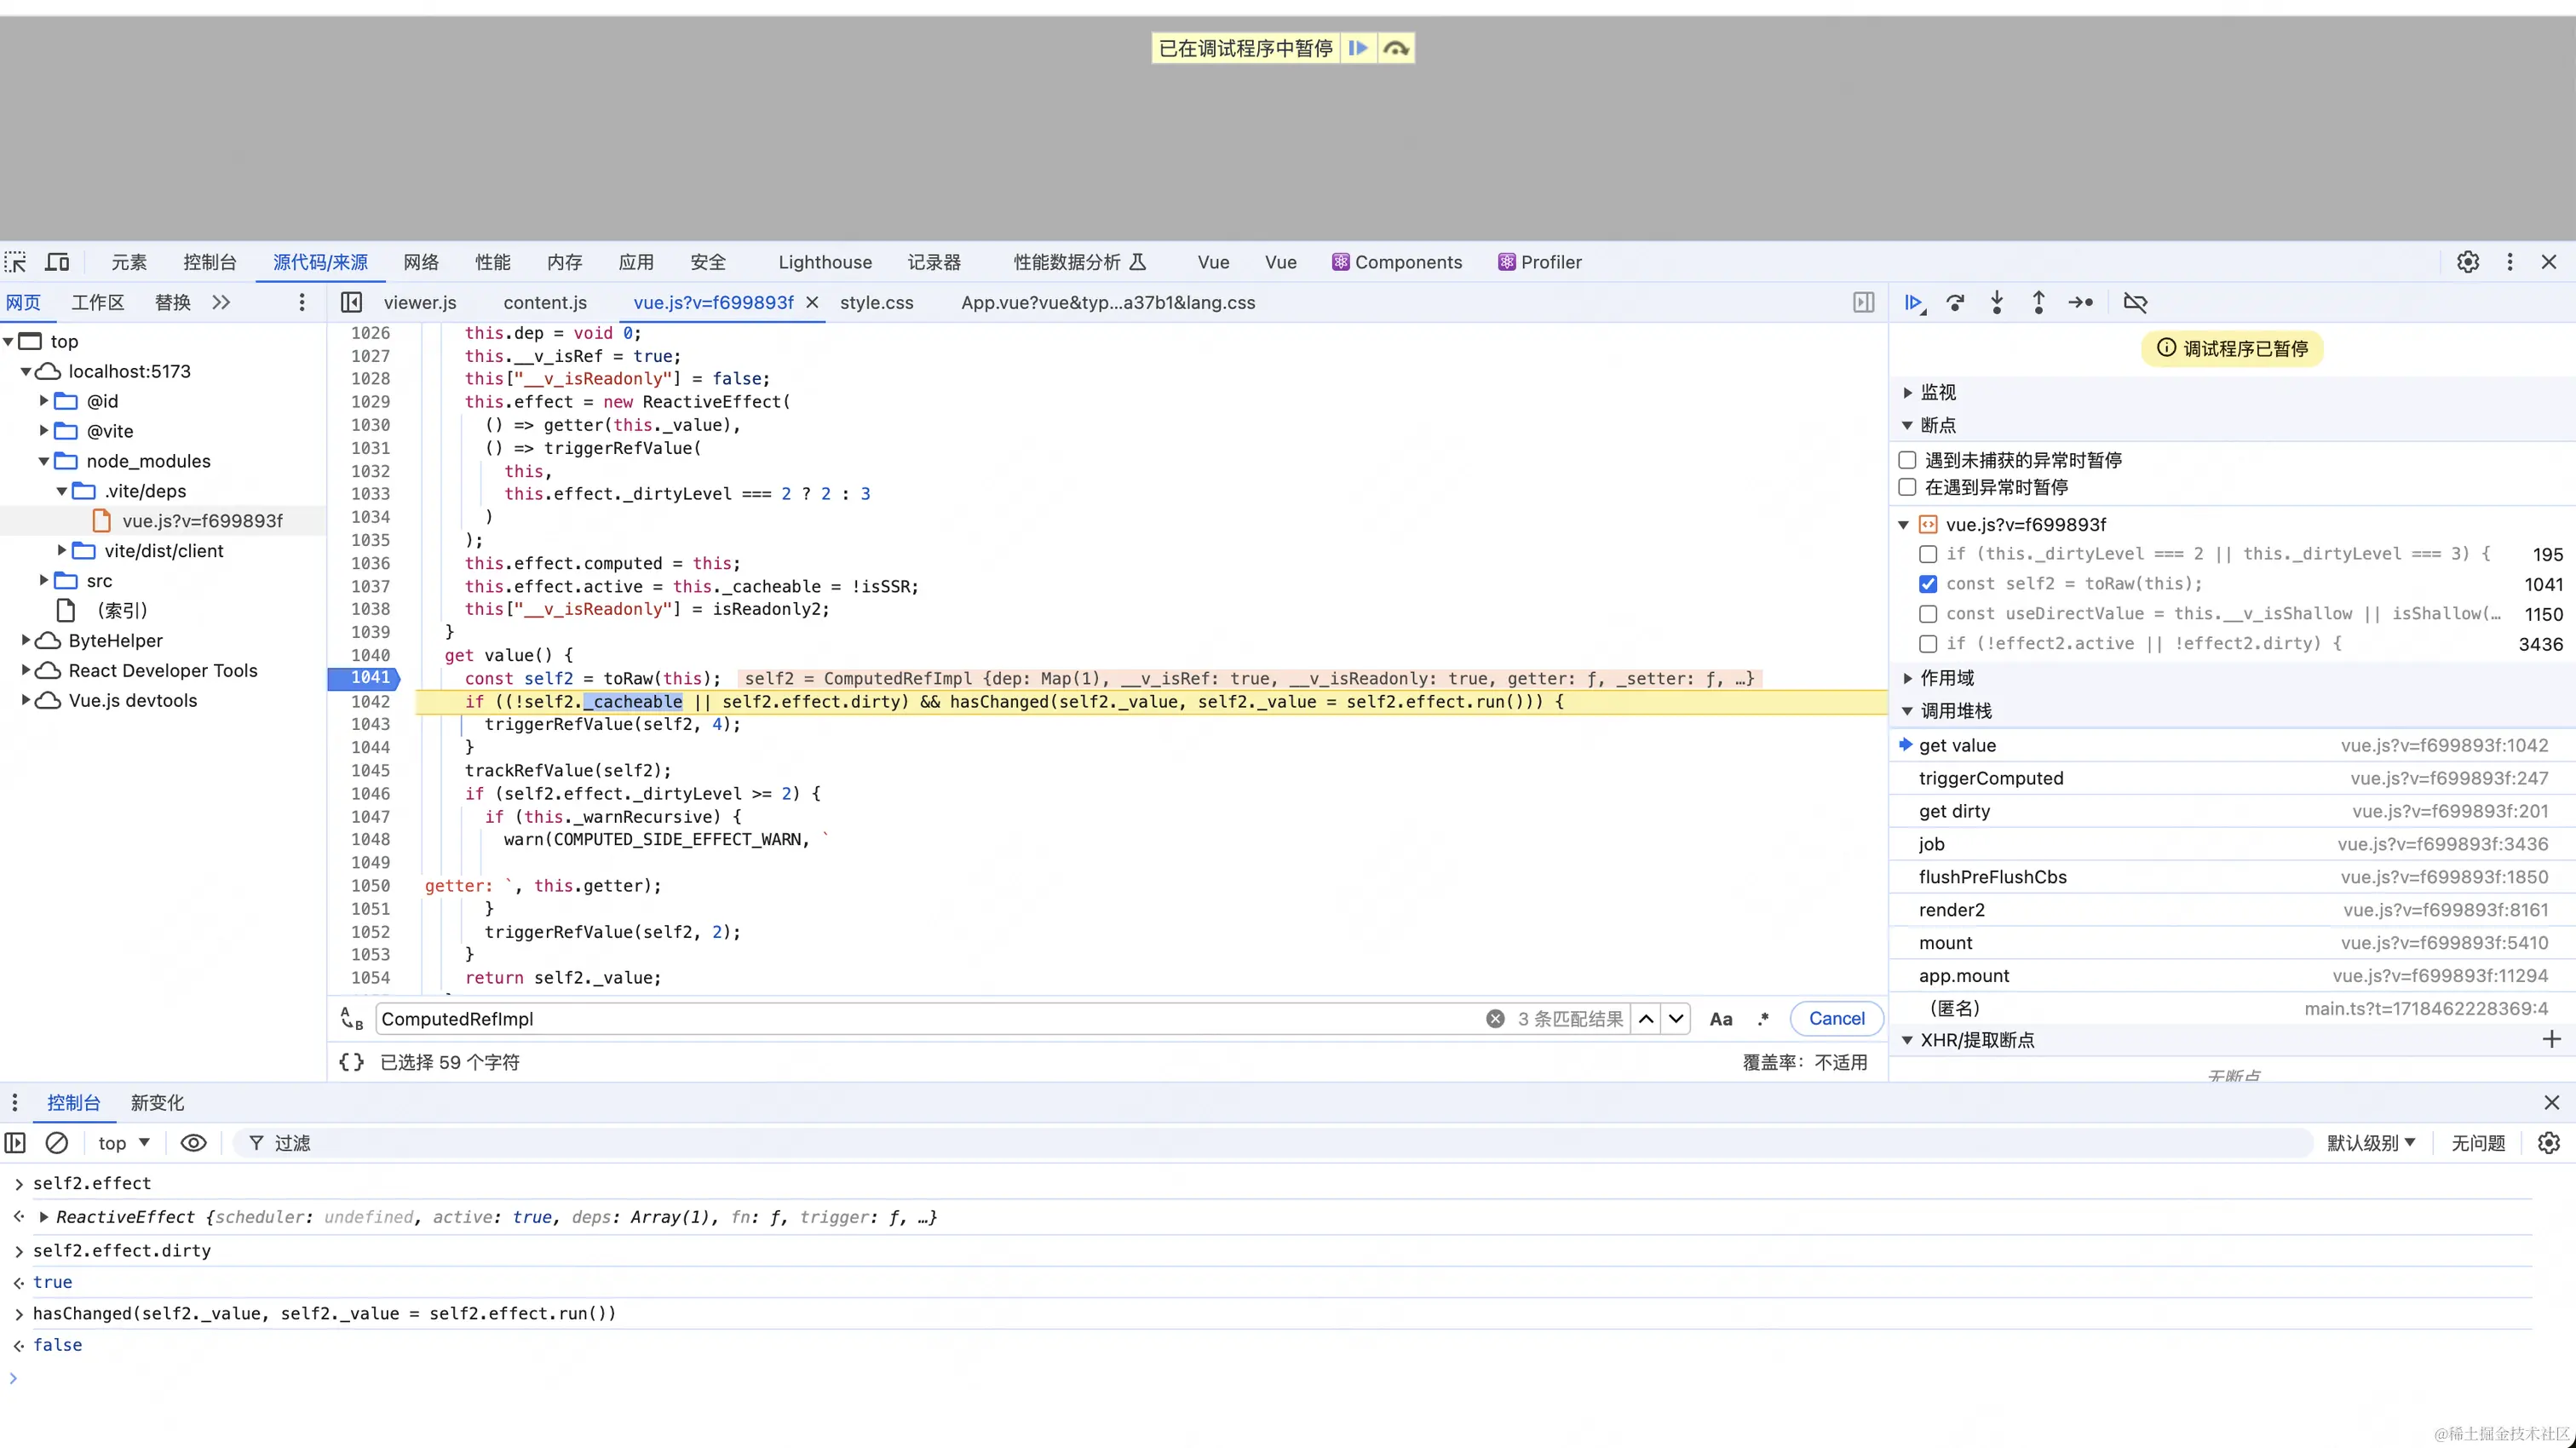This screenshot has width=2576, height=1448.
Task: Pretty-print the source with braces icon
Action: [351, 1062]
